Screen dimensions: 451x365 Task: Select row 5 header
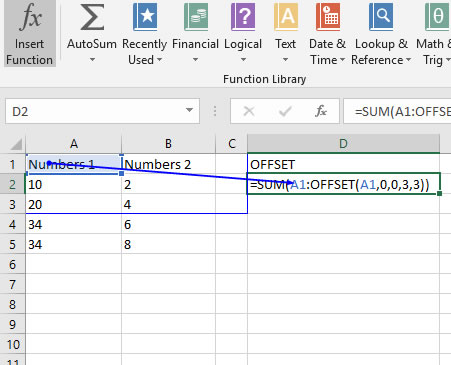click(x=13, y=244)
